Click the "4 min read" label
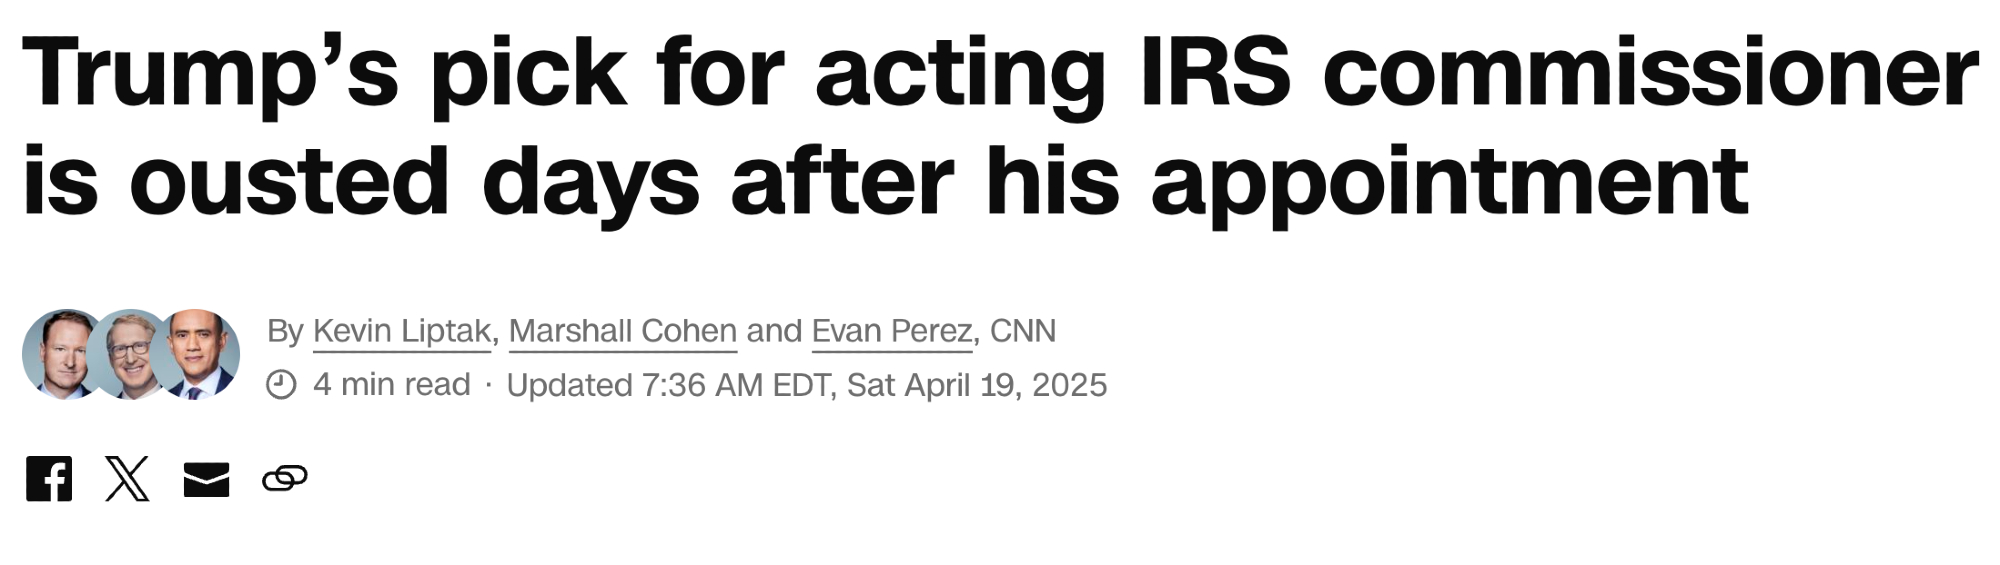Viewport: 2000px width, 565px height. [391, 385]
